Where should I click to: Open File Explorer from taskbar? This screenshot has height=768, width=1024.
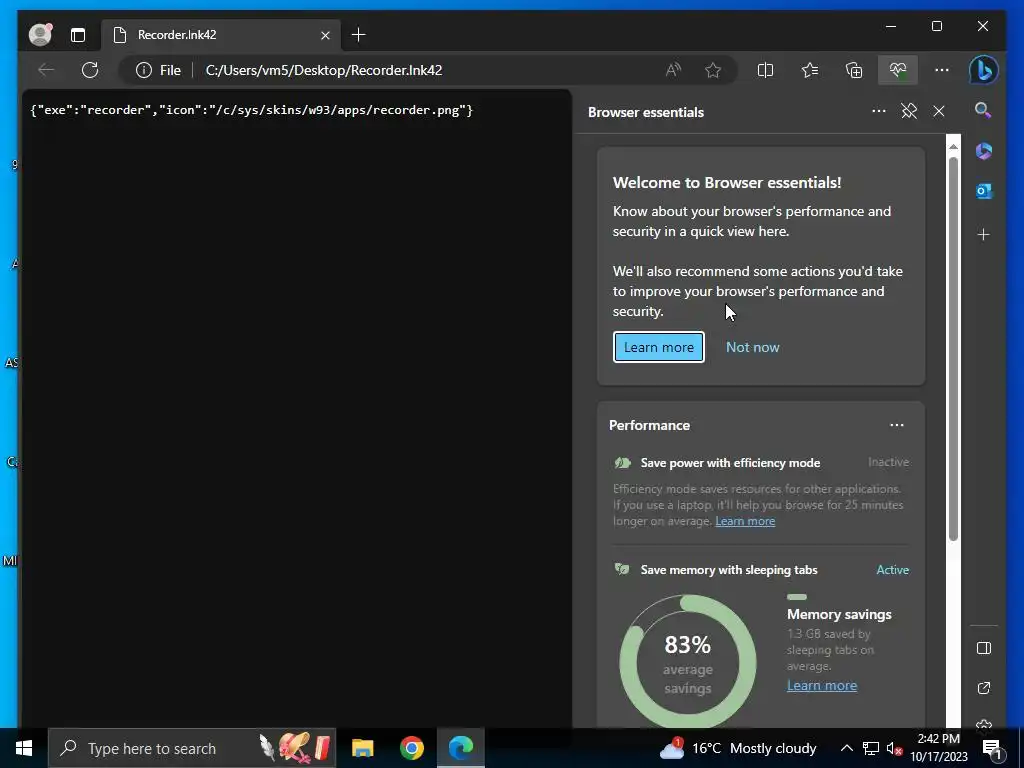tap(362, 748)
